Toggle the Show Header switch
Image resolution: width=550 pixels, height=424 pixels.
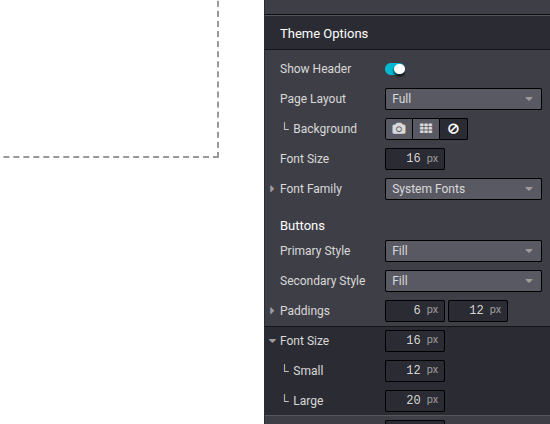click(x=395, y=69)
